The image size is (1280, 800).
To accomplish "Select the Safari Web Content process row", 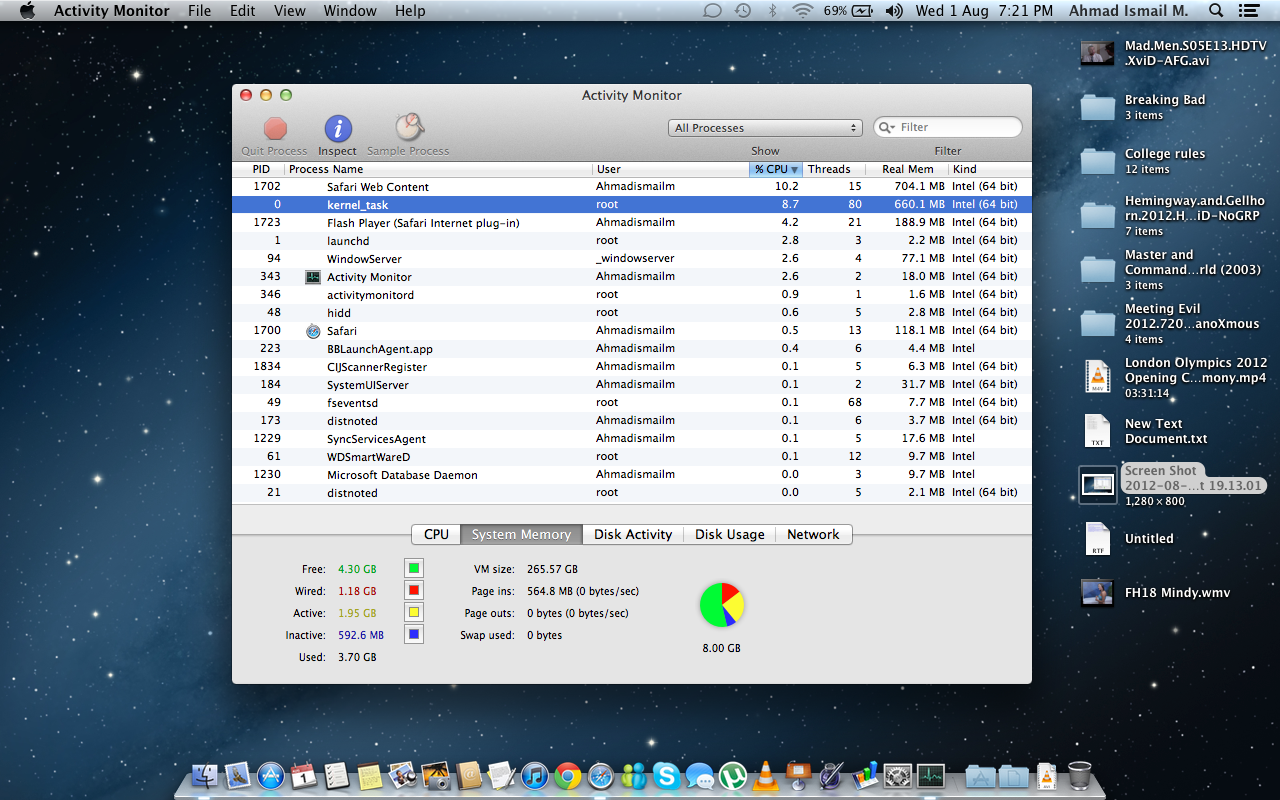I will (x=632, y=187).
